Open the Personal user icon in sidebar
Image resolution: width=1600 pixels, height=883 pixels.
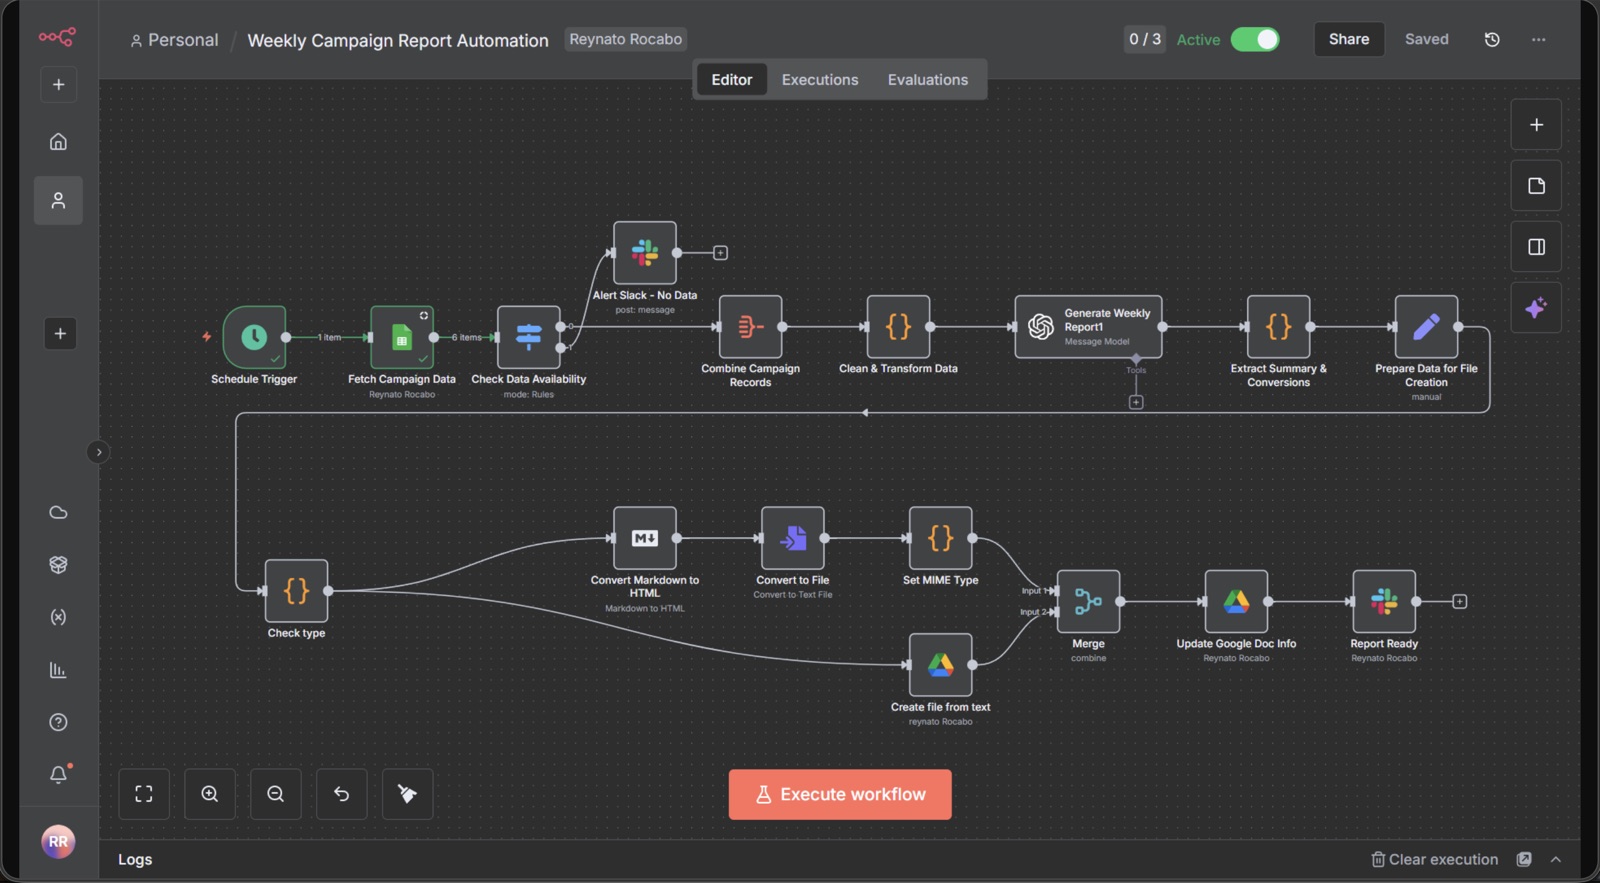point(58,200)
